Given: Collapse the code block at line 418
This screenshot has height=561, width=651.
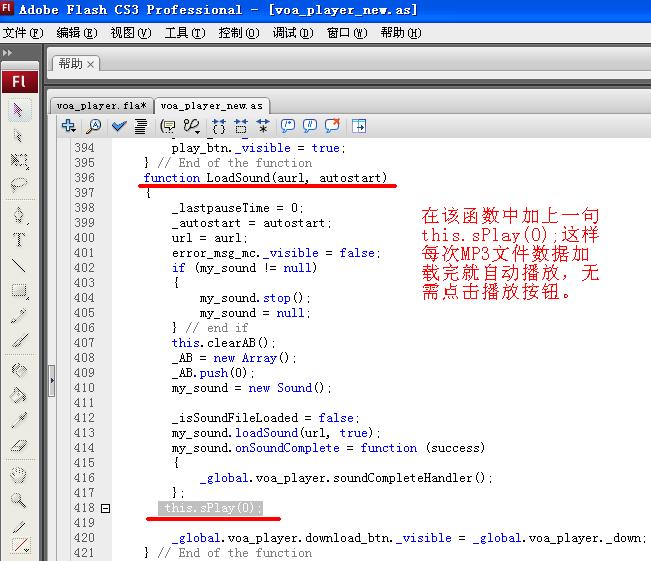Looking at the screenshot, I should pyautogui.click(x=106, y=509).
